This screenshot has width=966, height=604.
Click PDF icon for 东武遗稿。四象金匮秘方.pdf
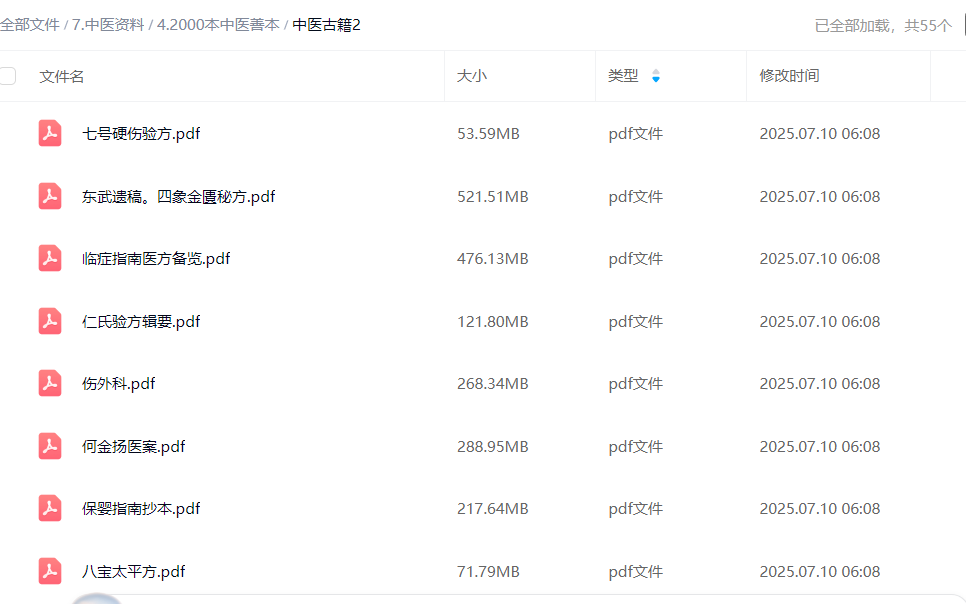pos(50,196)
